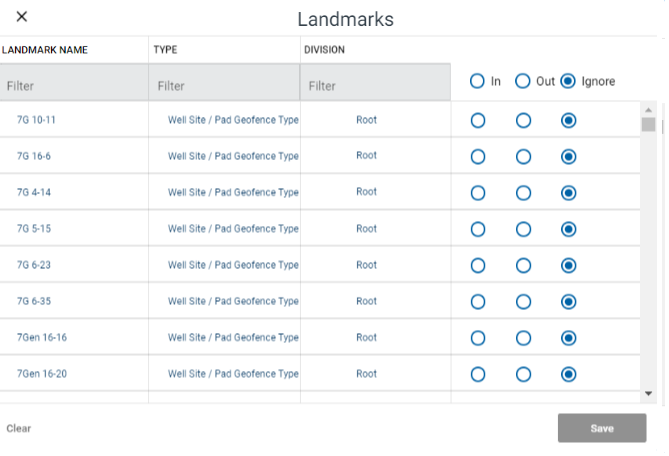Click the Save button
Image resolution: width=669 pixels, height=456 pixels.
602,428
